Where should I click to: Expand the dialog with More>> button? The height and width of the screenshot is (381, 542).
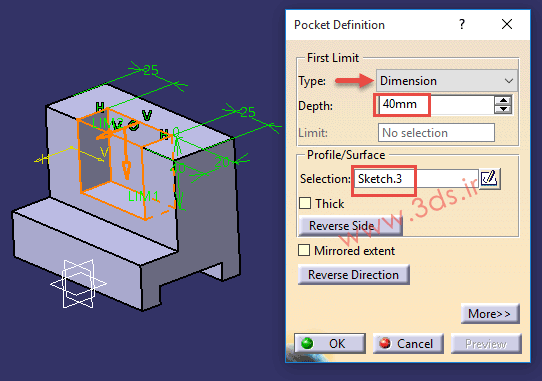(x=490, y=314)
